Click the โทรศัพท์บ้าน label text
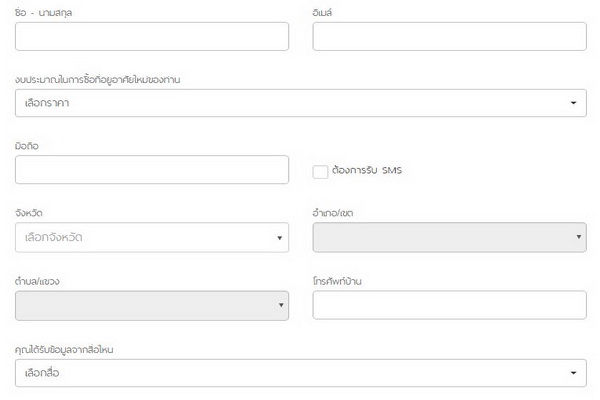 337,281
